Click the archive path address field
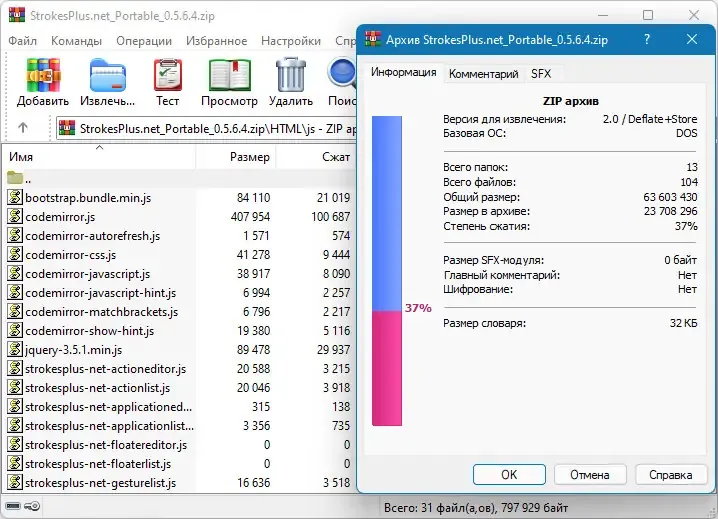 tap(206, 128)
